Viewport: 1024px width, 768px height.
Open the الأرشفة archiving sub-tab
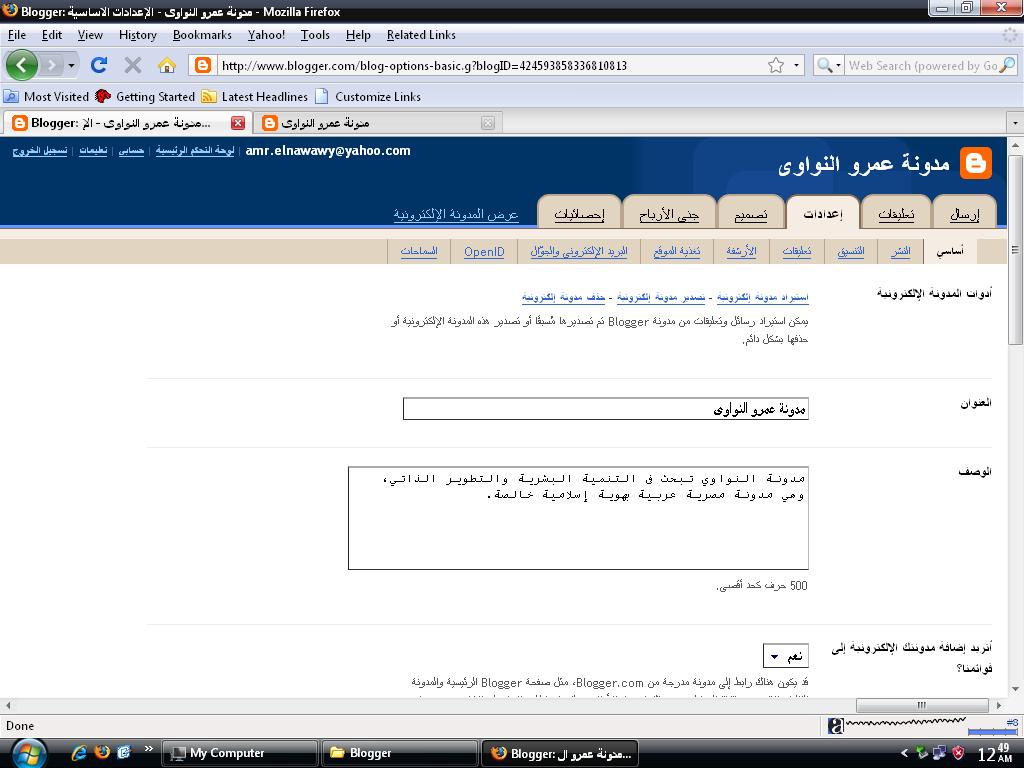pyautogui.click(x=741, y=251)
